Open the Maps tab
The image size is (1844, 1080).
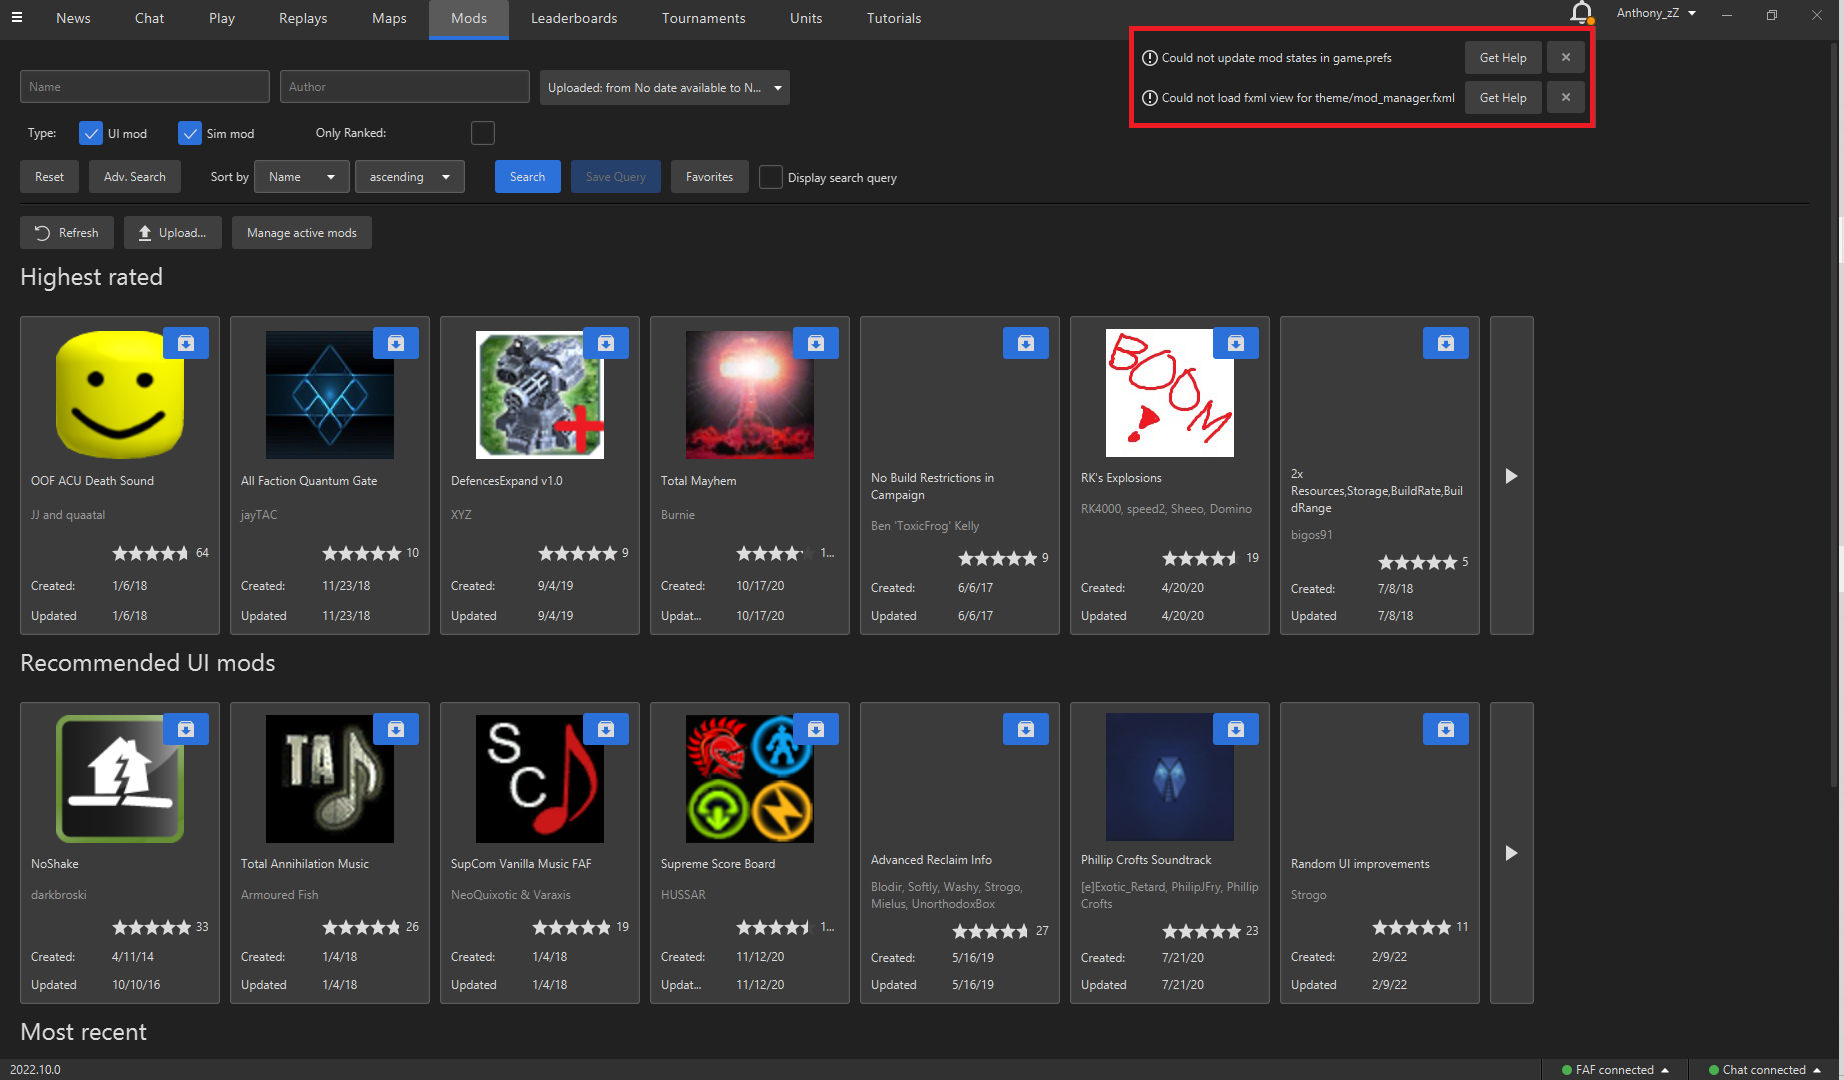tap(389, 18)
